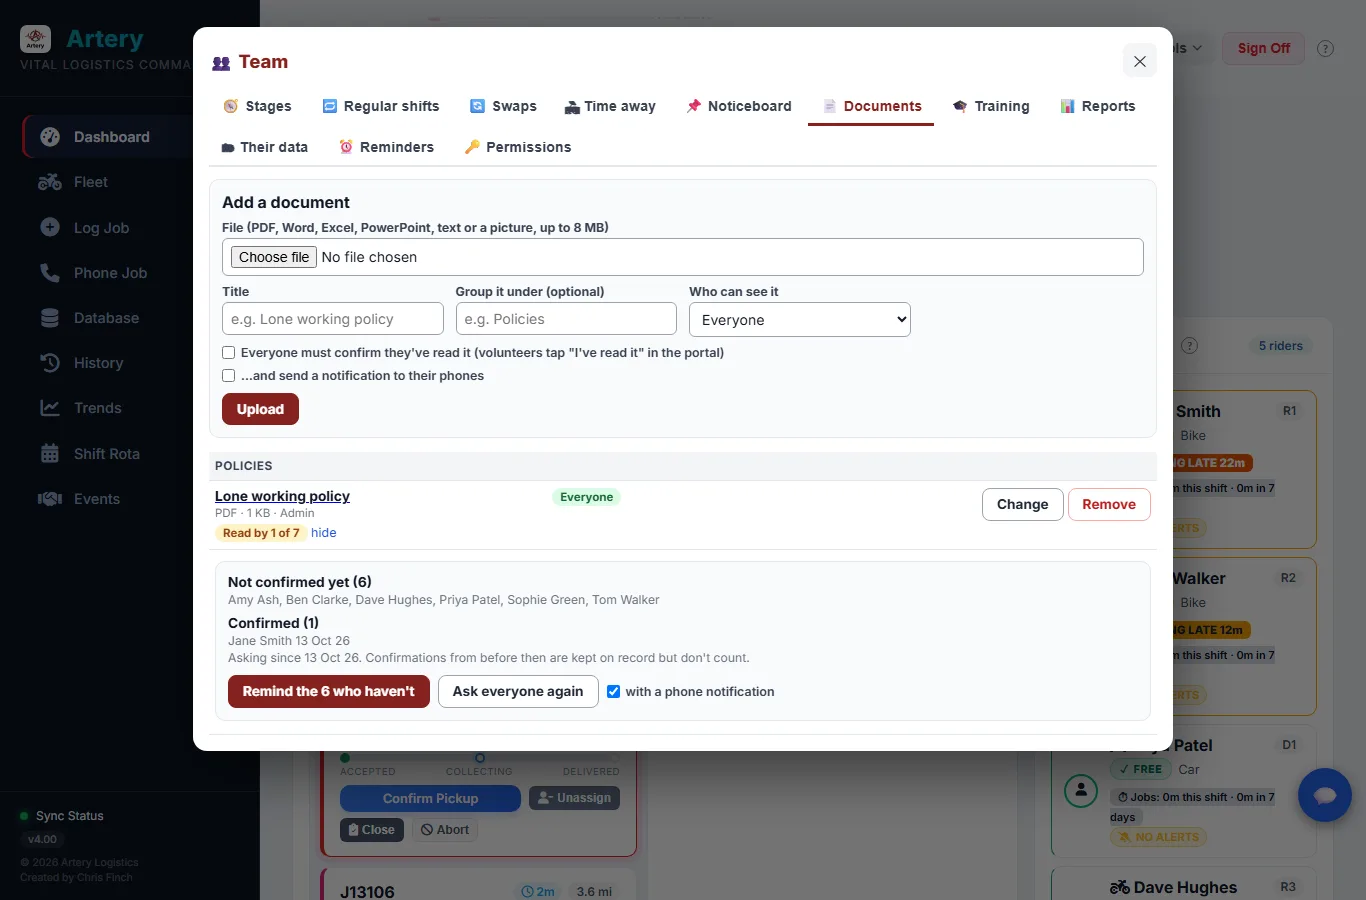Image resolution: width=1366 pixels, height=900 pixels.
Task: Remove the Lone working policy document
Action: click(x=1109, y=505)
